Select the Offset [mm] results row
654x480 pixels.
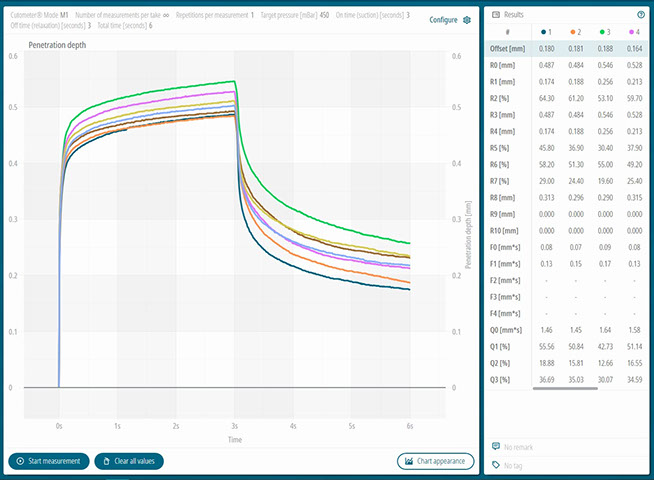508,48
